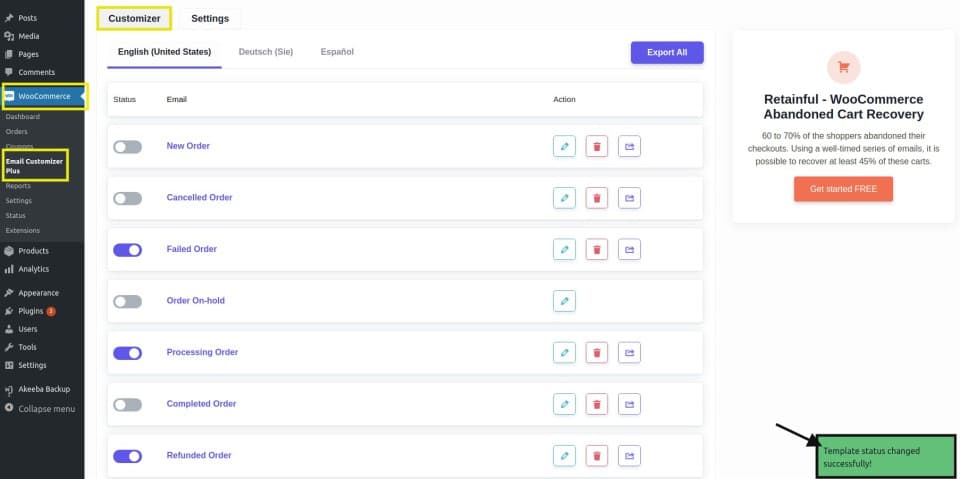The image size is (960, 479).
Task: Delete the Processing Order template
Action: click(596, 352)
